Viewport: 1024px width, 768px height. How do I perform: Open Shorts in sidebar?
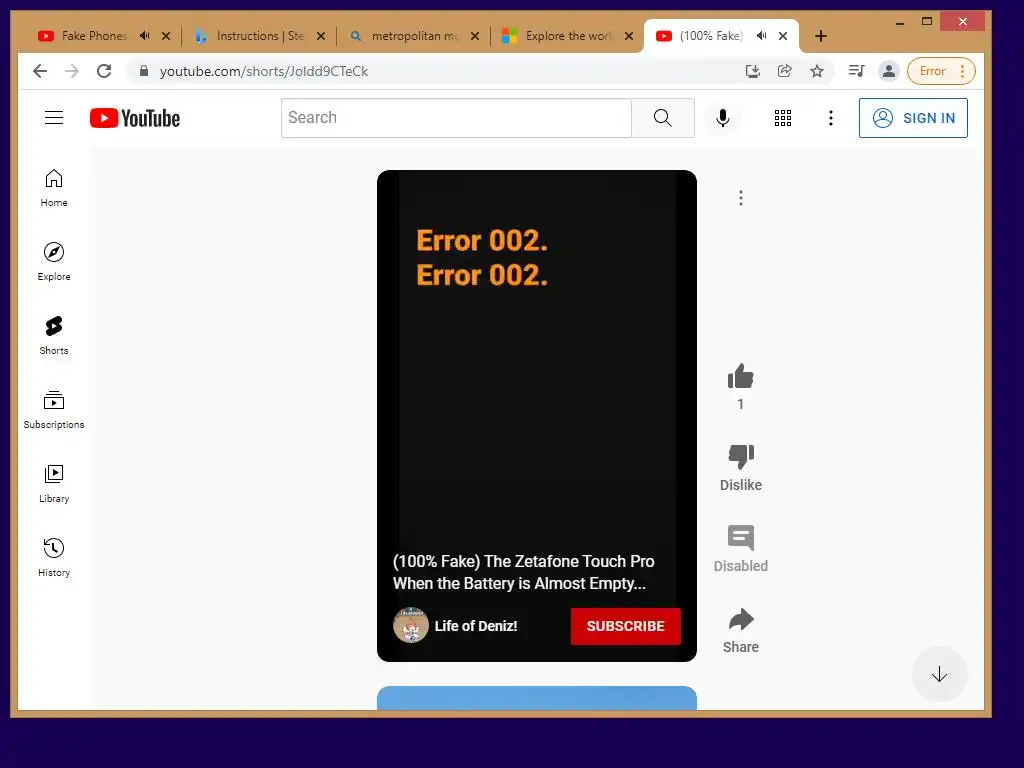point(54,336)
